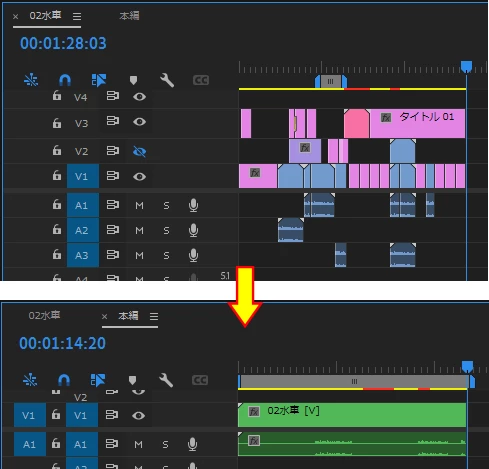489x469 pixels.
Task: Open wrench settings in lower timeline
Action: point(166,380)
